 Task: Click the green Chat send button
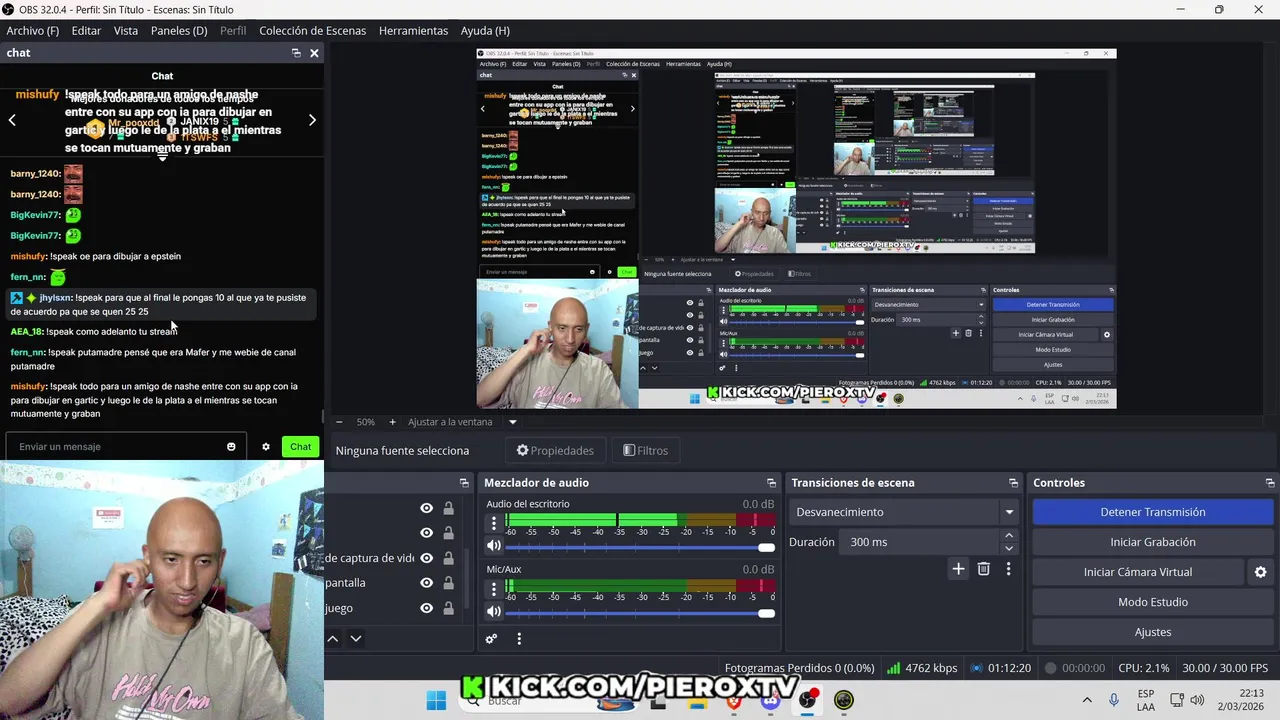[301, 447]
